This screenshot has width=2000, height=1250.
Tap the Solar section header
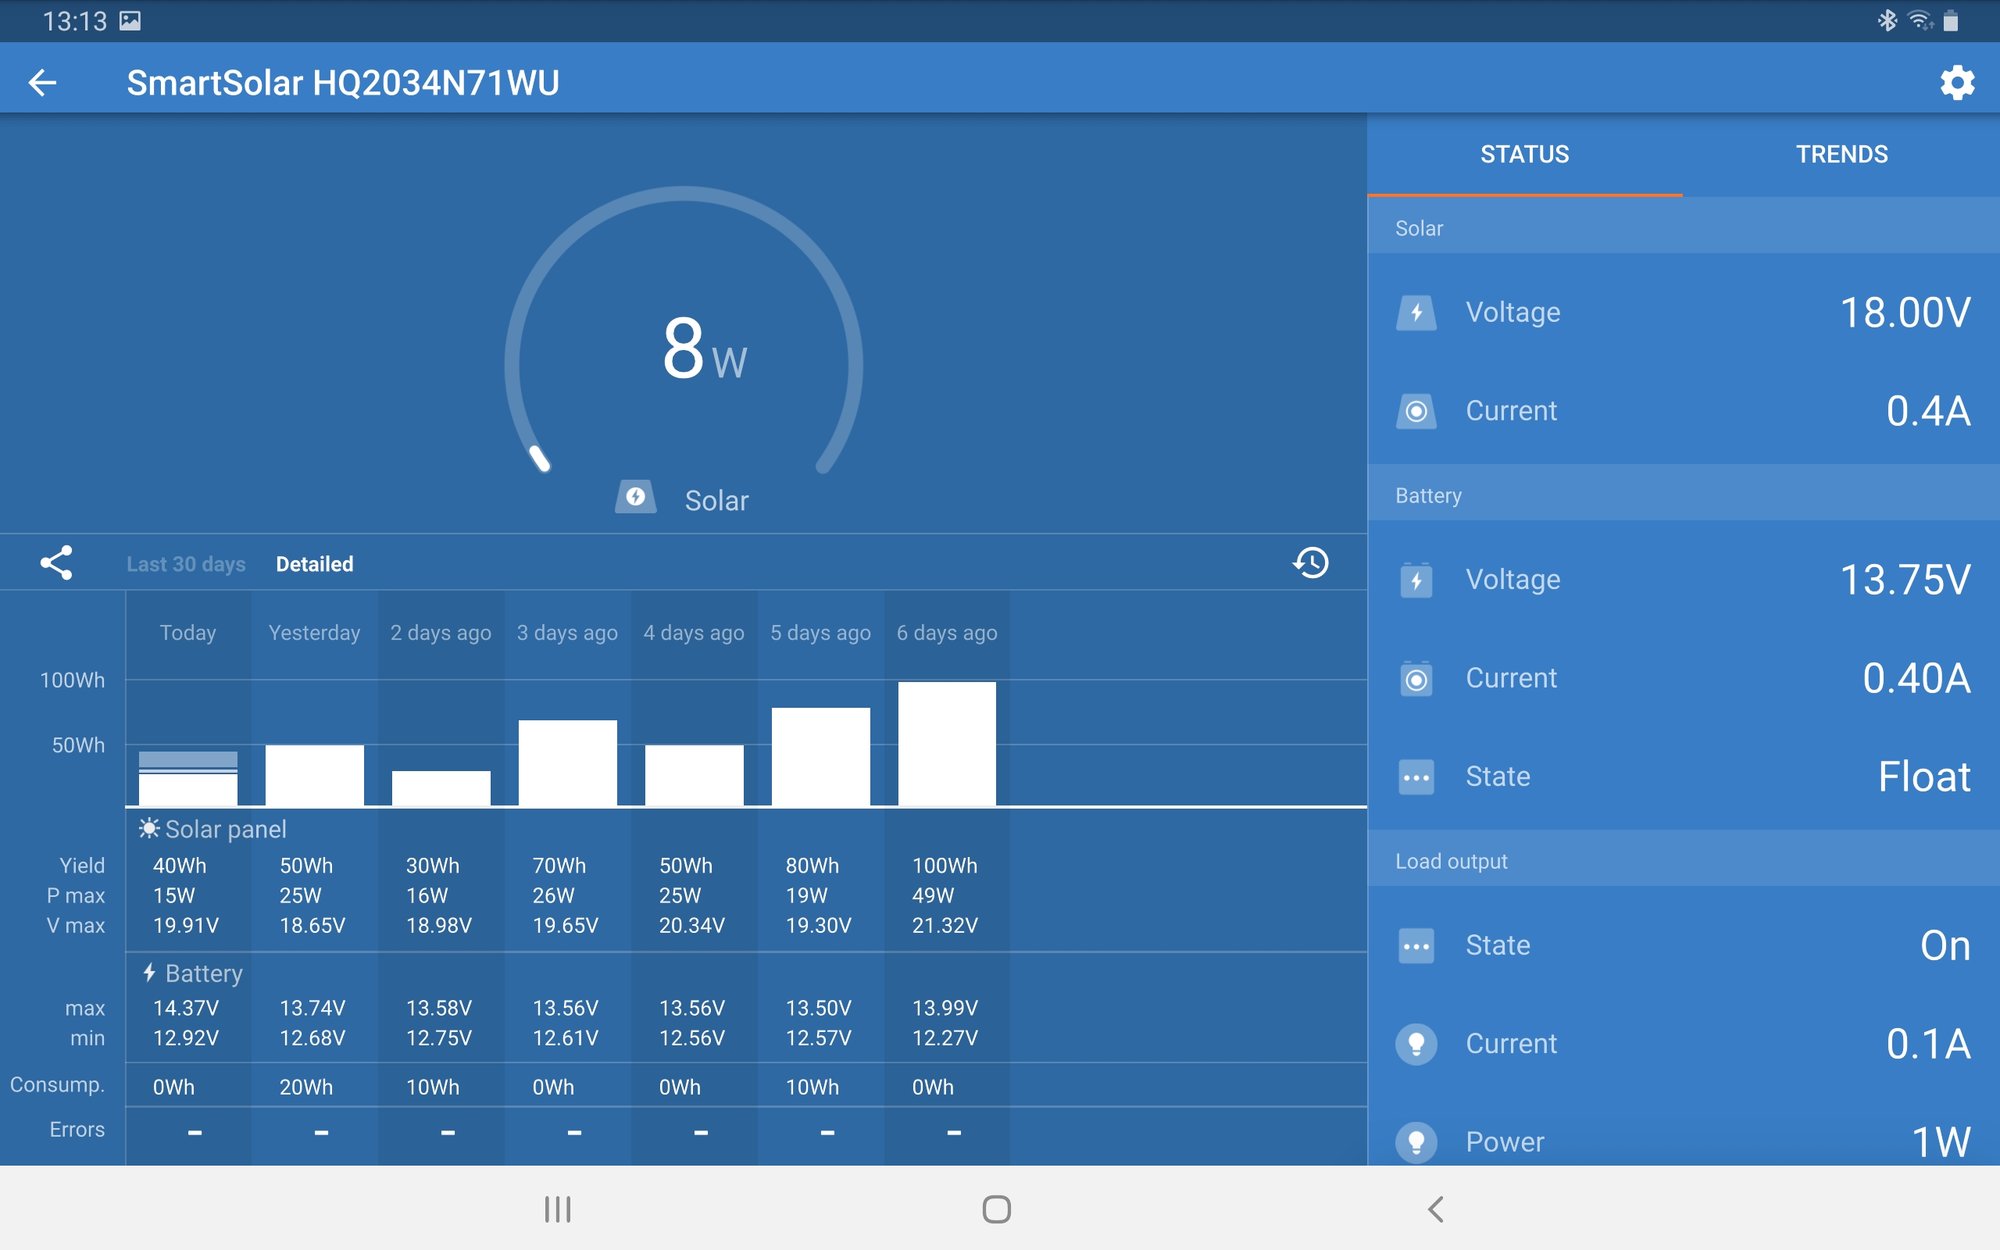click(1683, 228)
